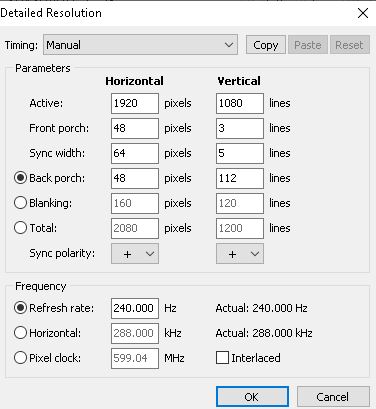376x409 pixels.
Task: Choose the Pixel clock radio option
Action: [x=20, y=358]
